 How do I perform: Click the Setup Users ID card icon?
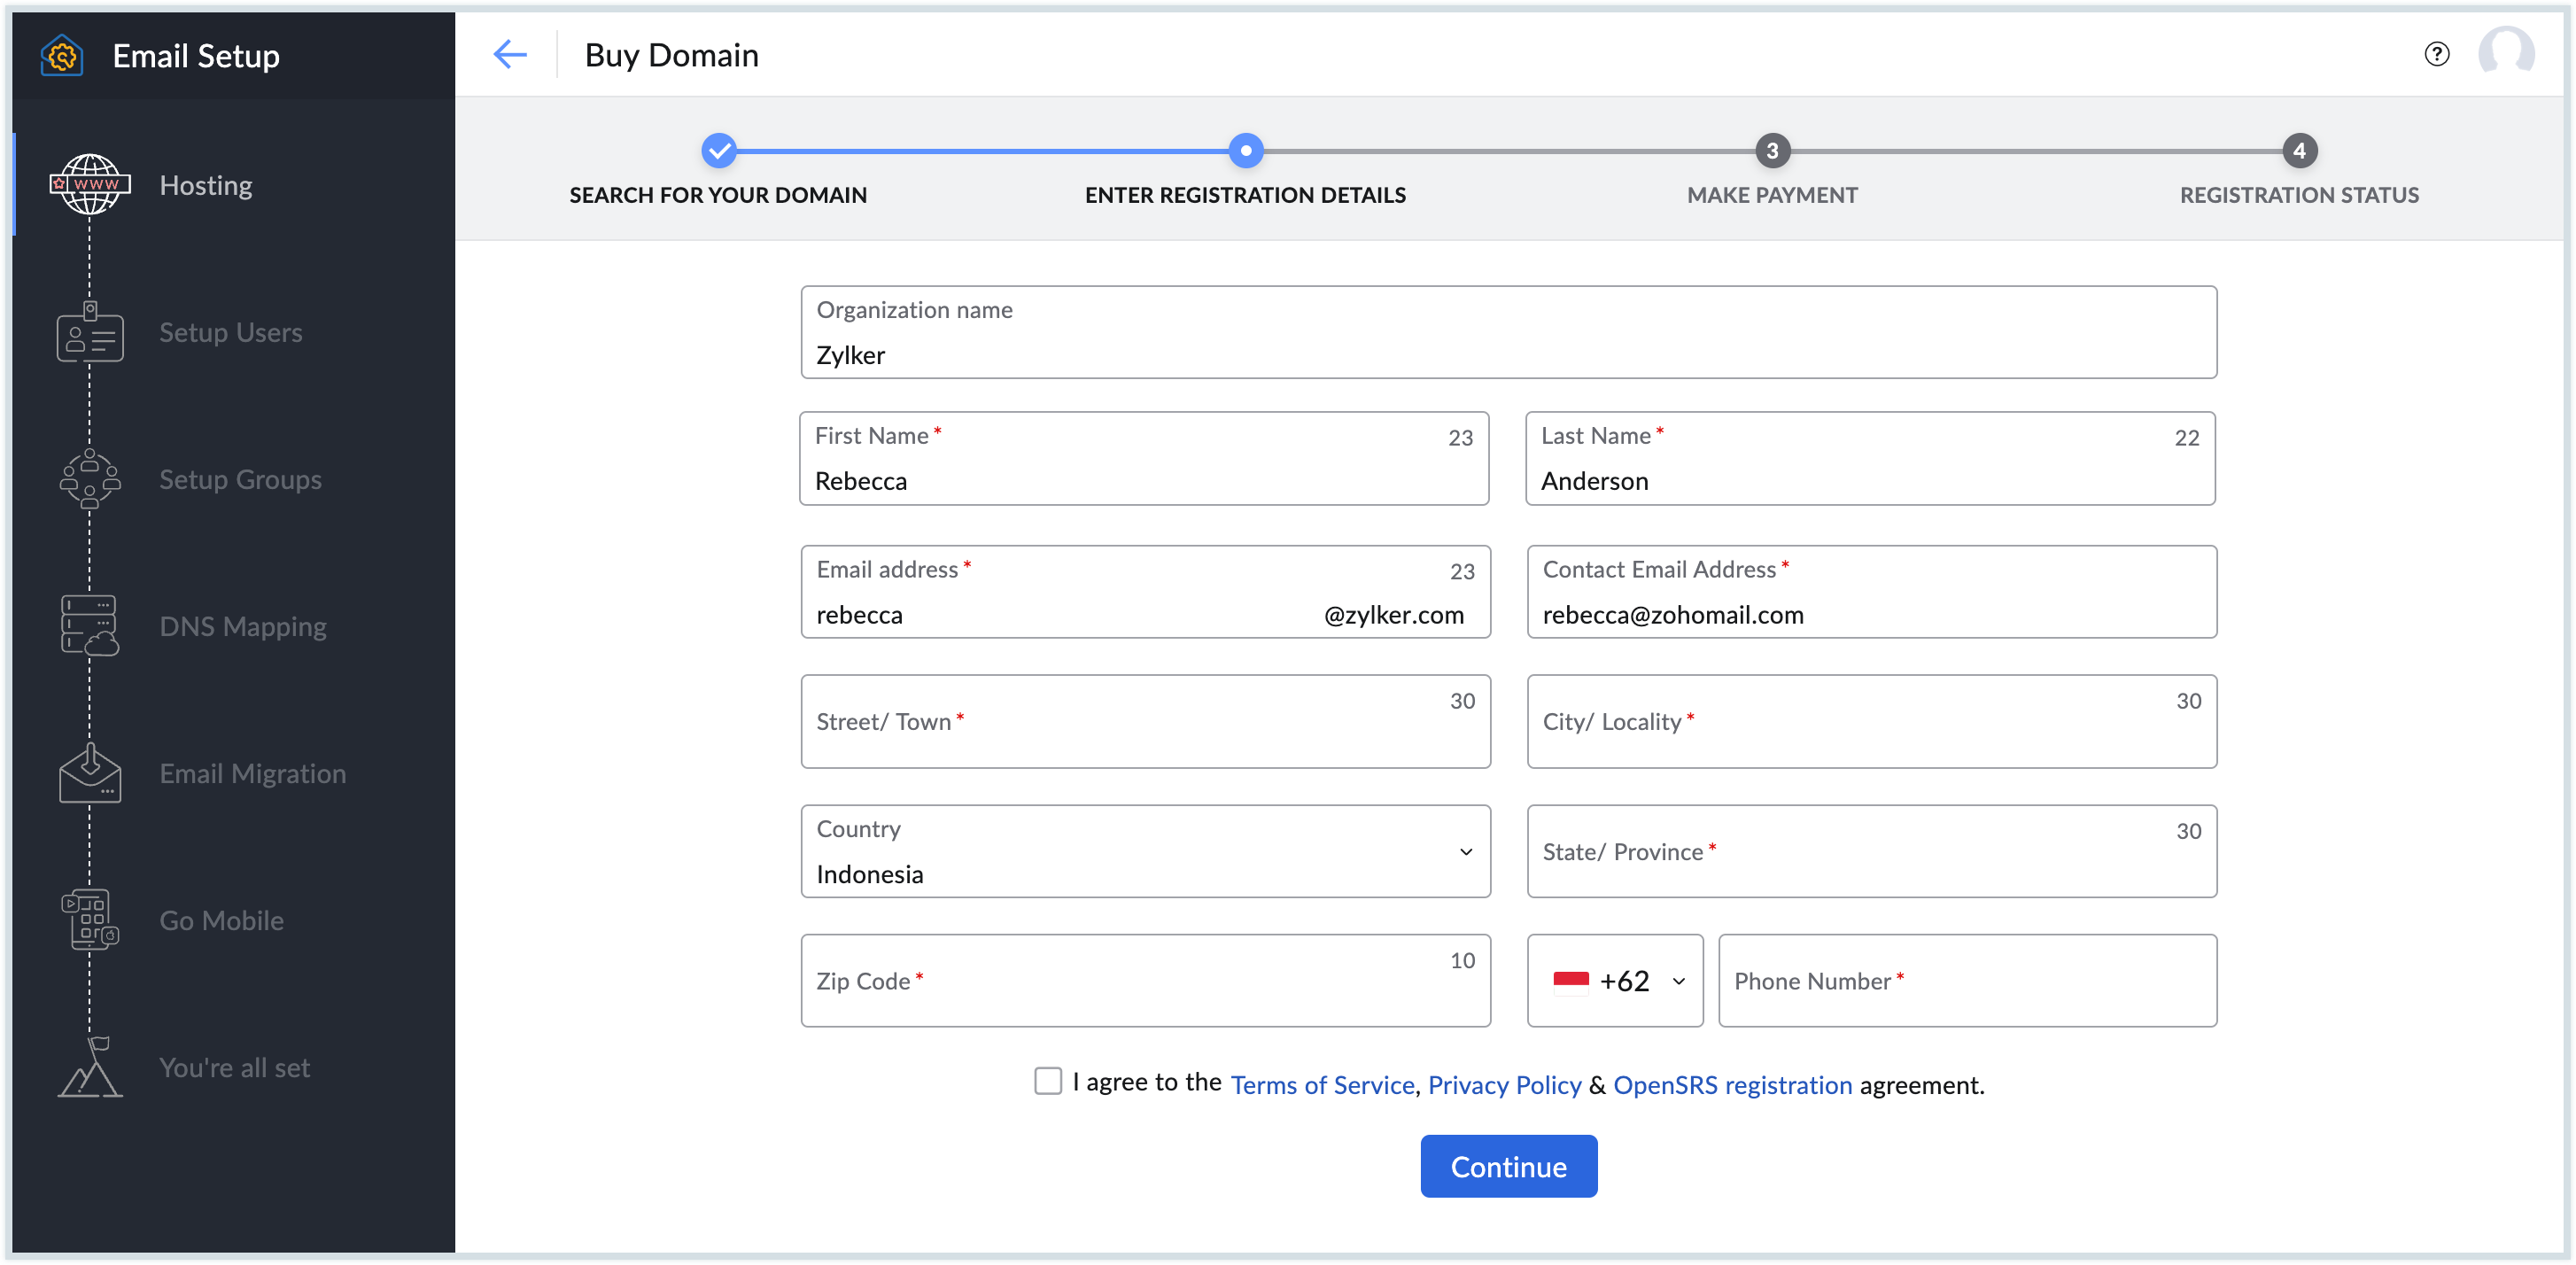click(90, 333)
